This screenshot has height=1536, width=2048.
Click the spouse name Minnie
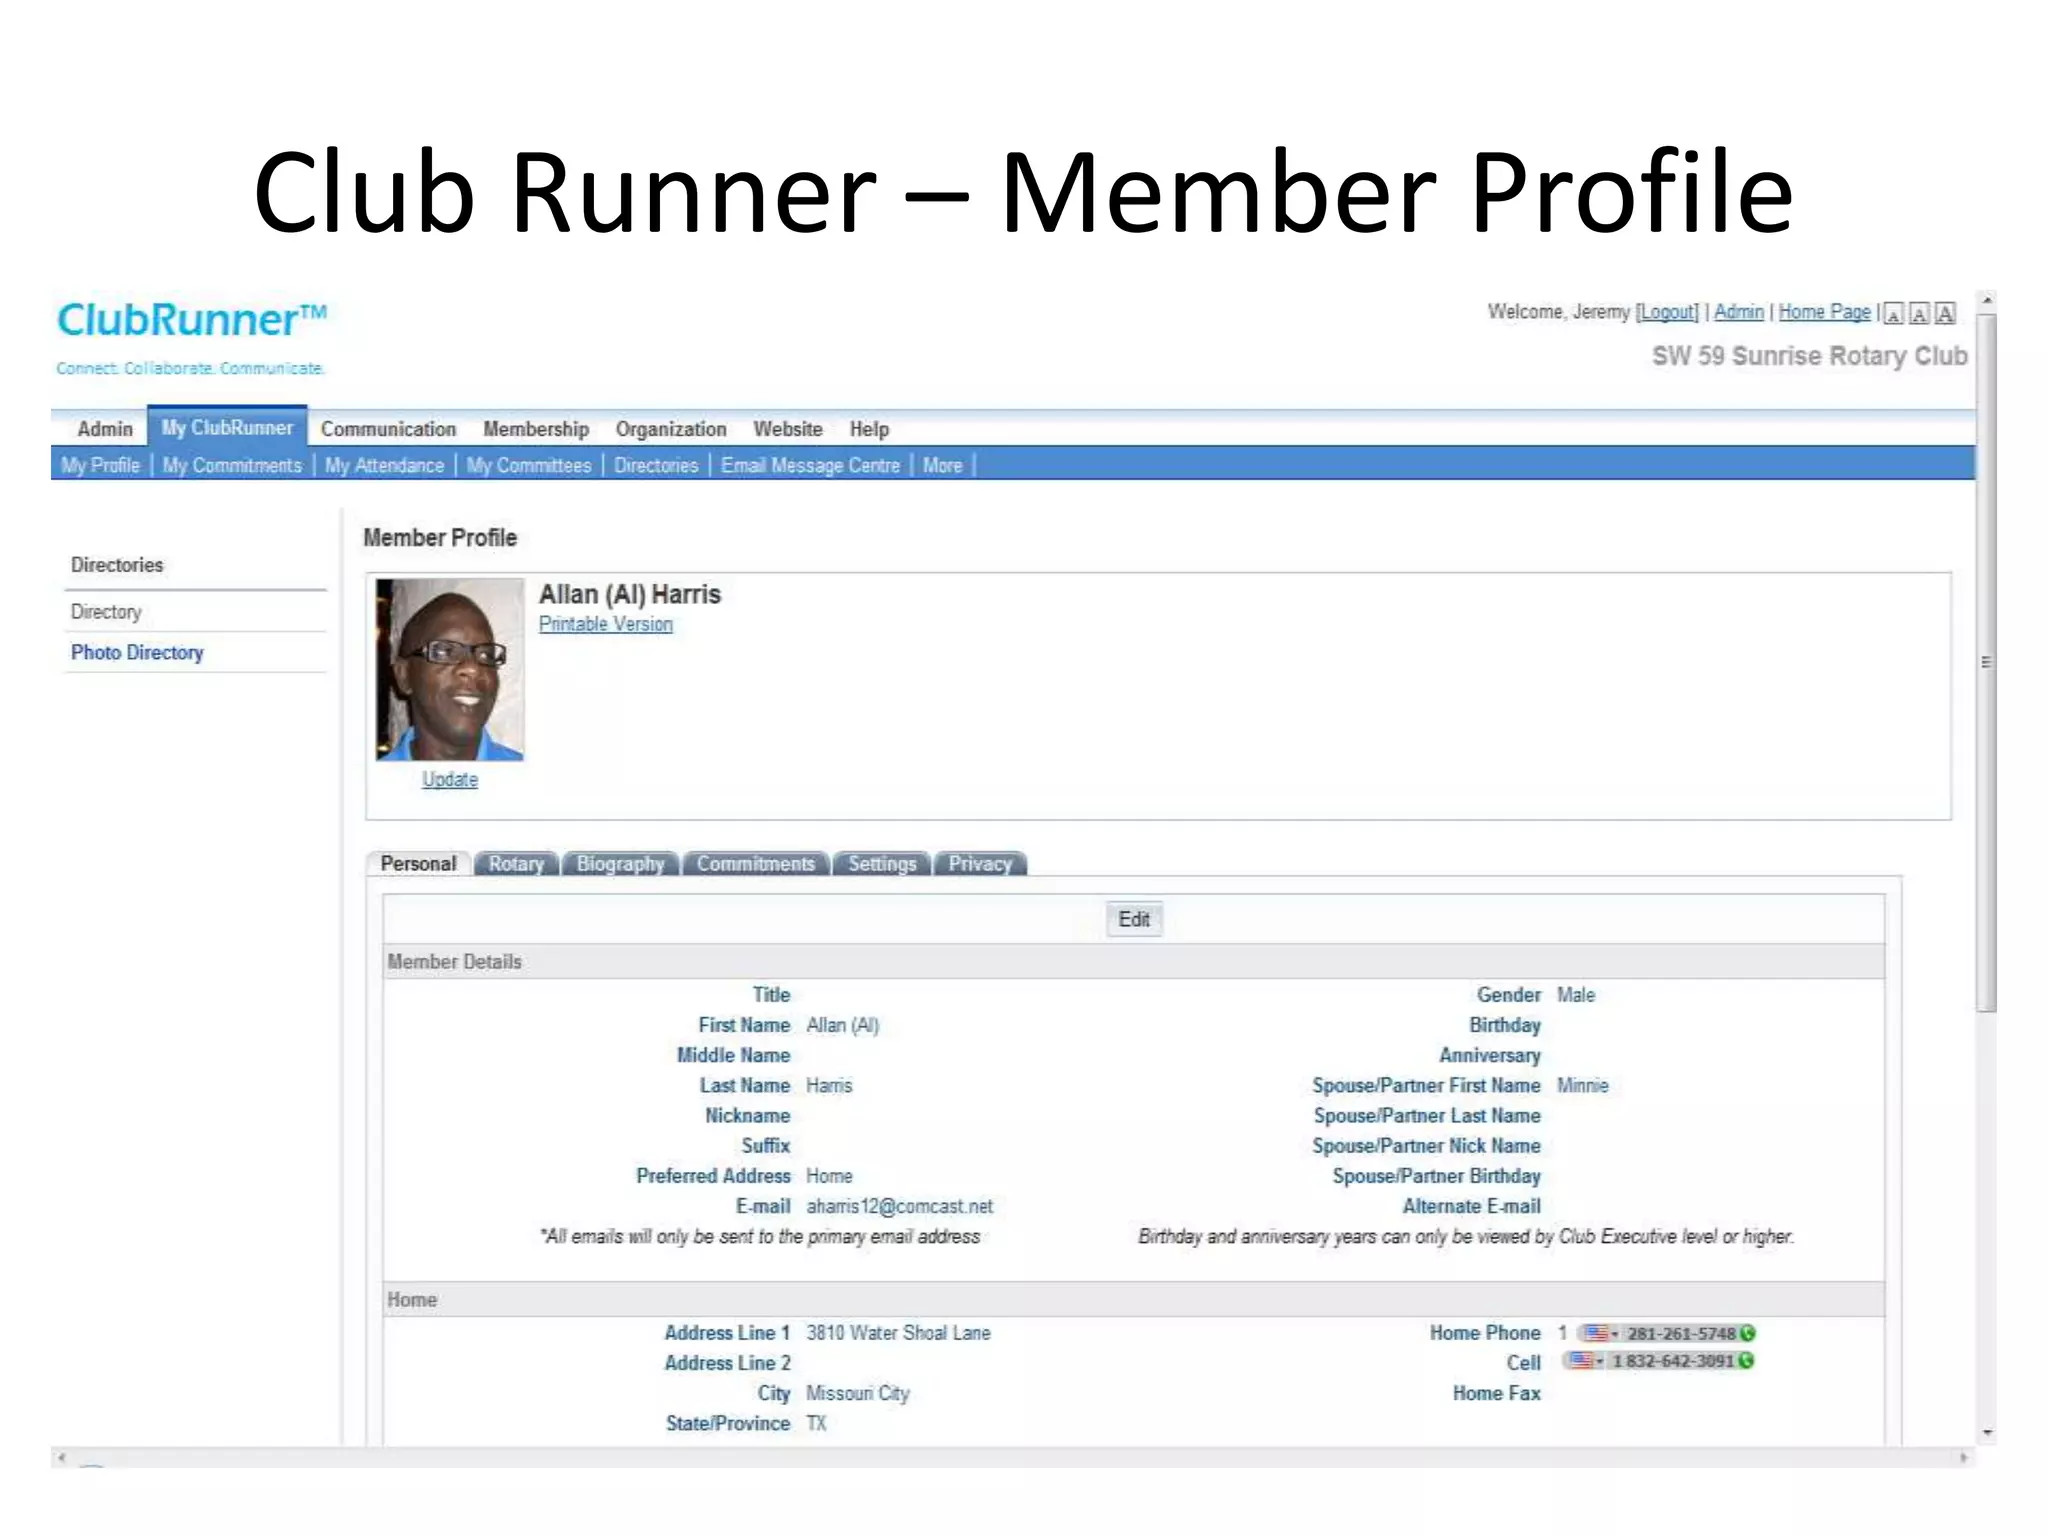pos(1583,1085)
